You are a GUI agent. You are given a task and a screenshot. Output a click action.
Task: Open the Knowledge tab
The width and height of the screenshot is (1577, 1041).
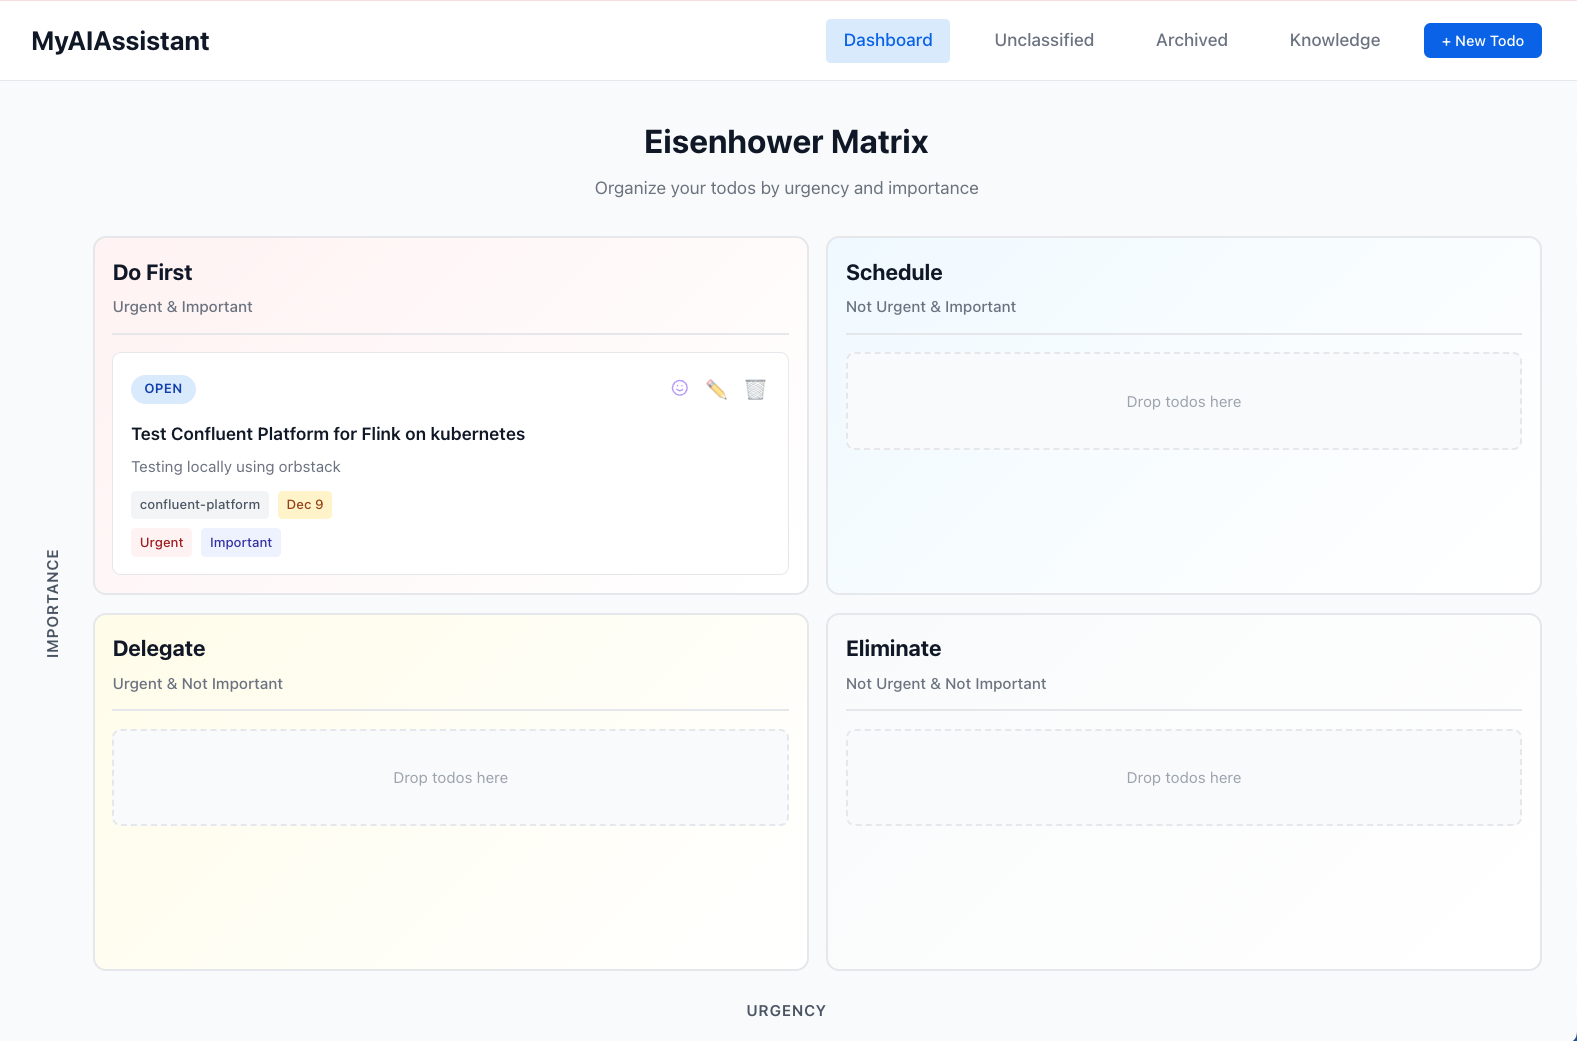pyautogui.click(x=1334, y=41)
